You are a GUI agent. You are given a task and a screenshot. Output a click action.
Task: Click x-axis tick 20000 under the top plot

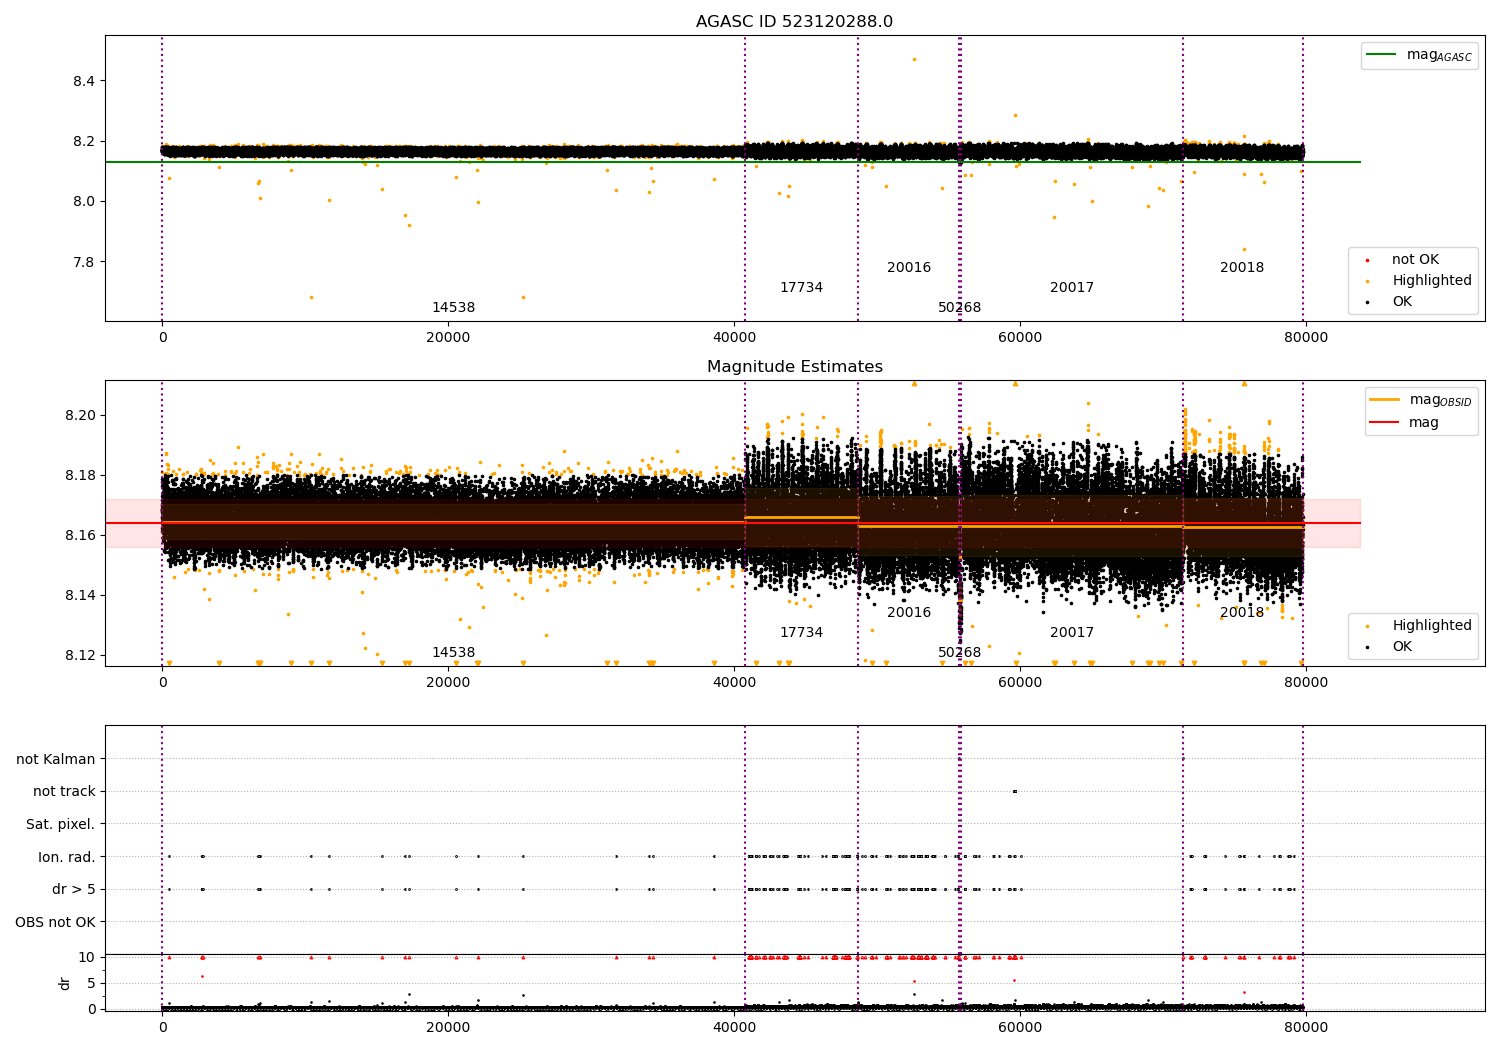(448, 338)
